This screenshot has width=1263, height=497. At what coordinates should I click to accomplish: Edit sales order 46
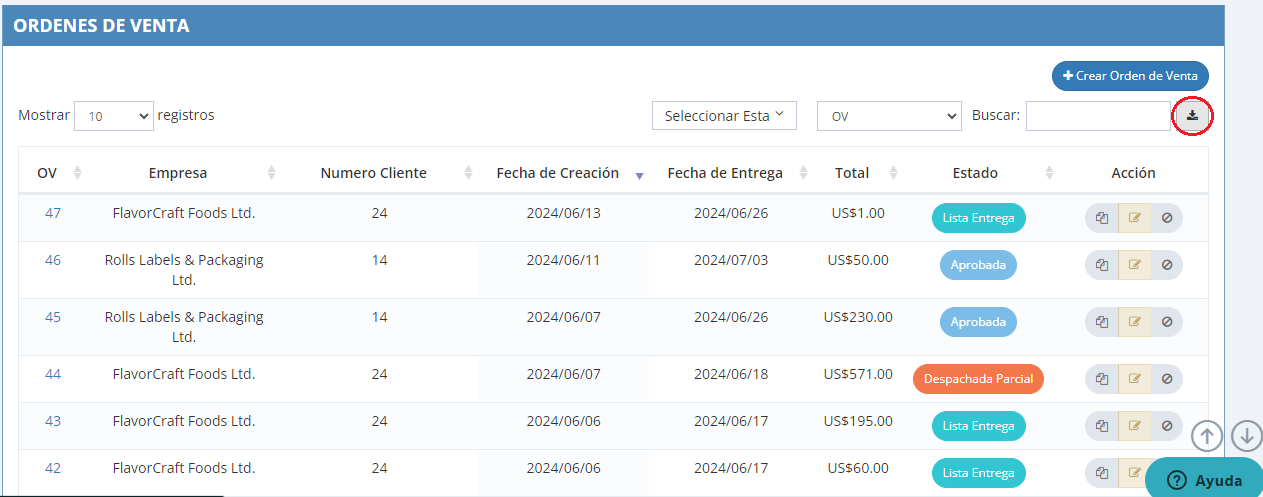[x=1134, y=265]
